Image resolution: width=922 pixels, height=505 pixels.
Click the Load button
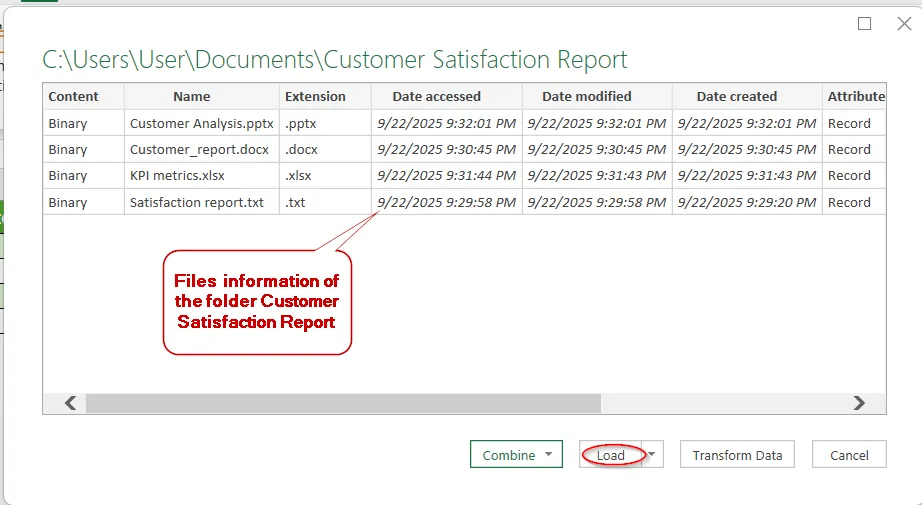(x=610, y=454)
